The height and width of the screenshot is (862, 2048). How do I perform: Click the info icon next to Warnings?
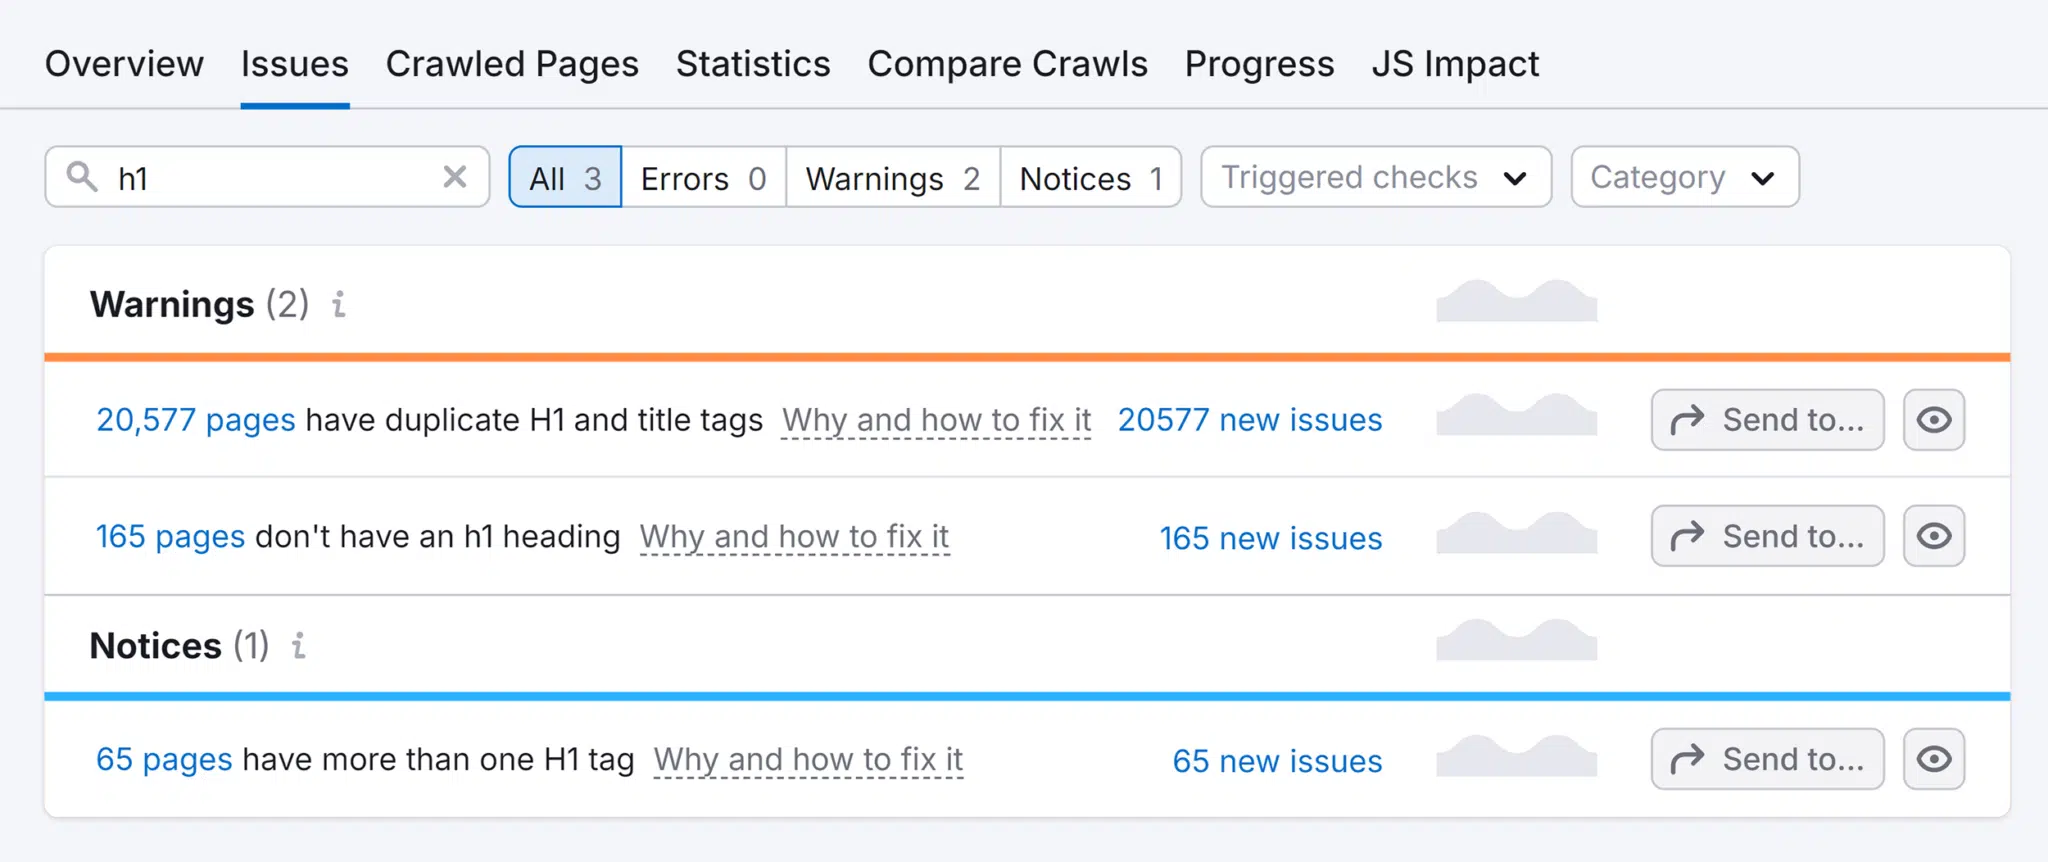338,306
